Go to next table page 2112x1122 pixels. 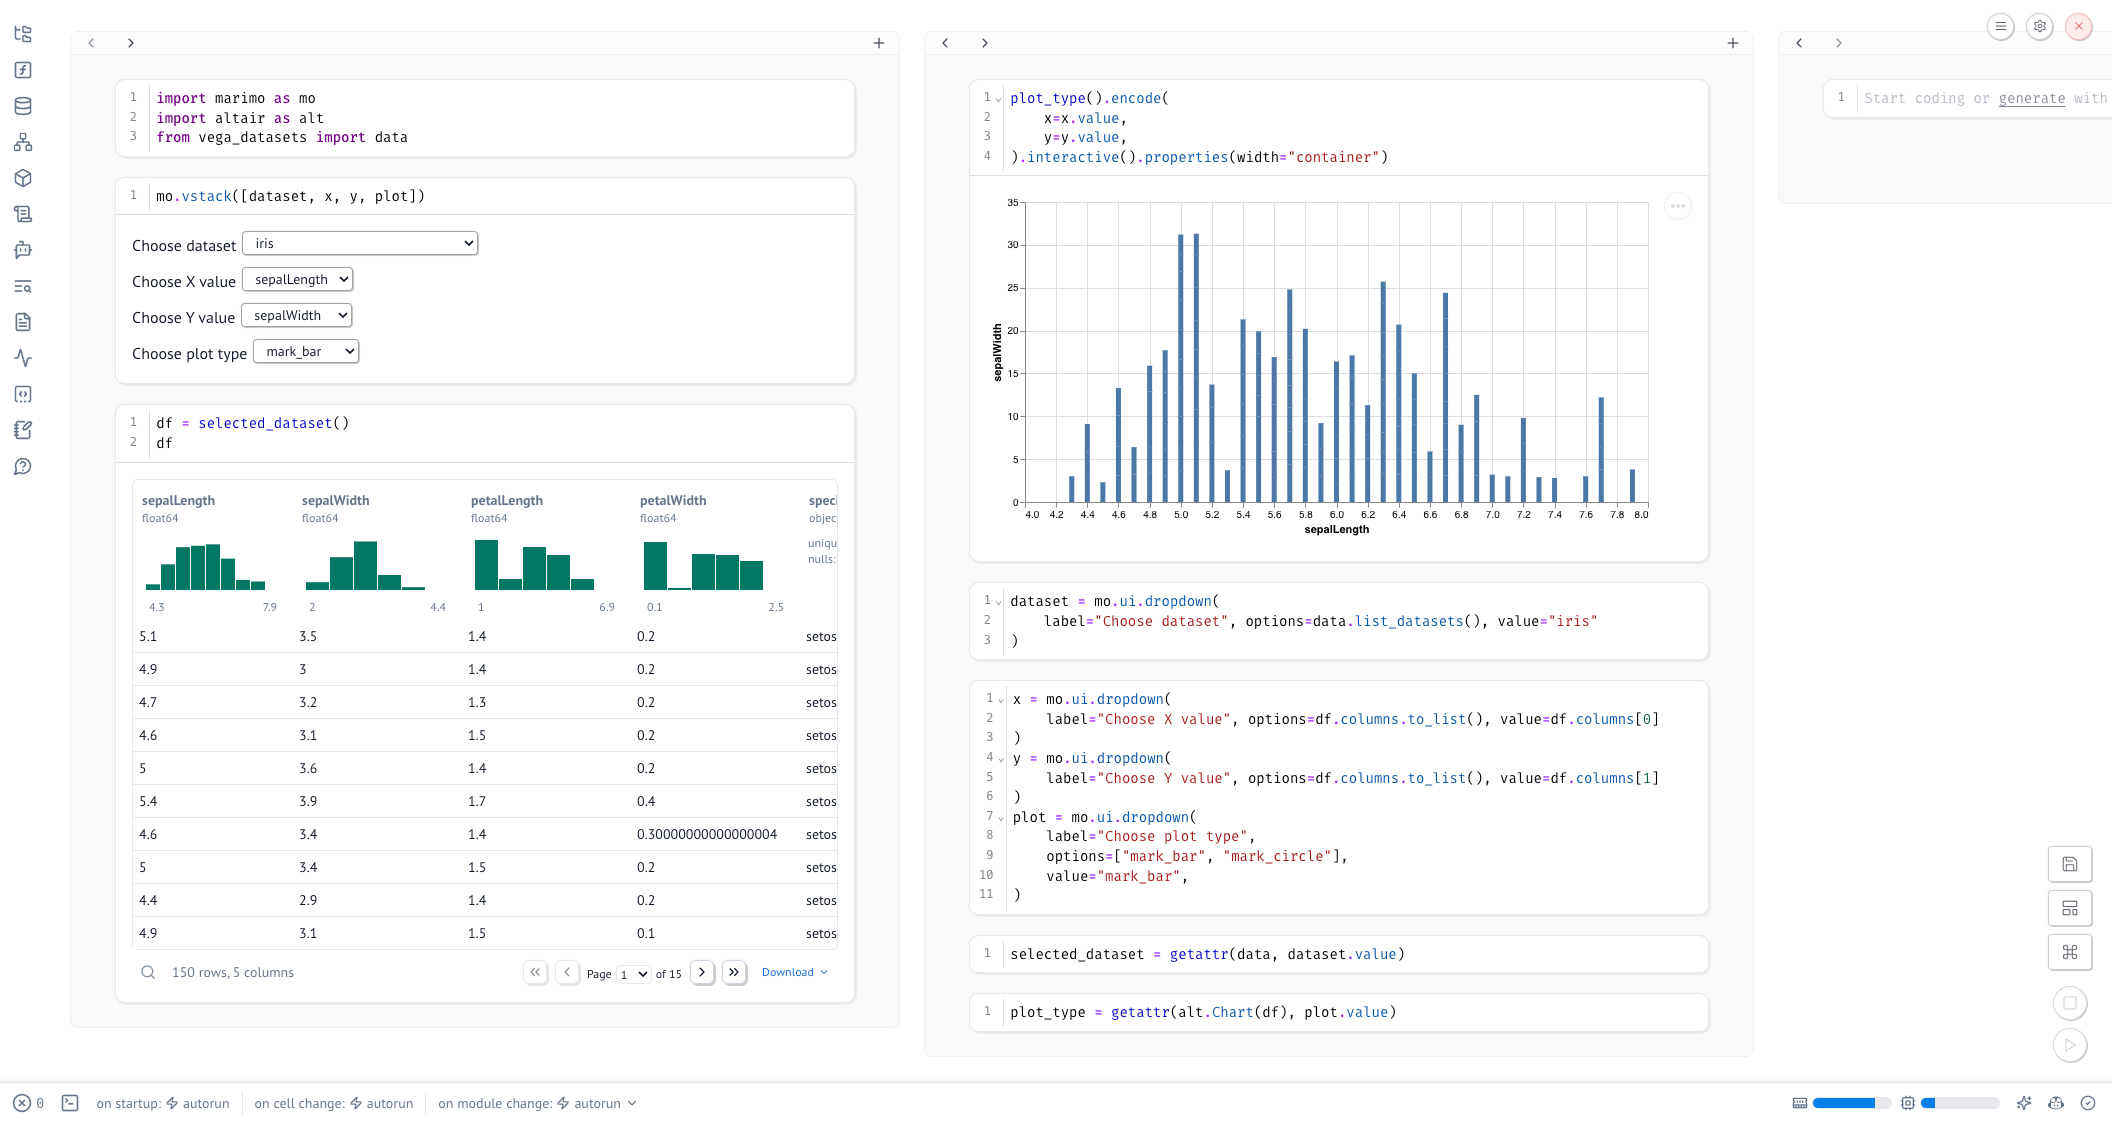[x=702, y=972]
